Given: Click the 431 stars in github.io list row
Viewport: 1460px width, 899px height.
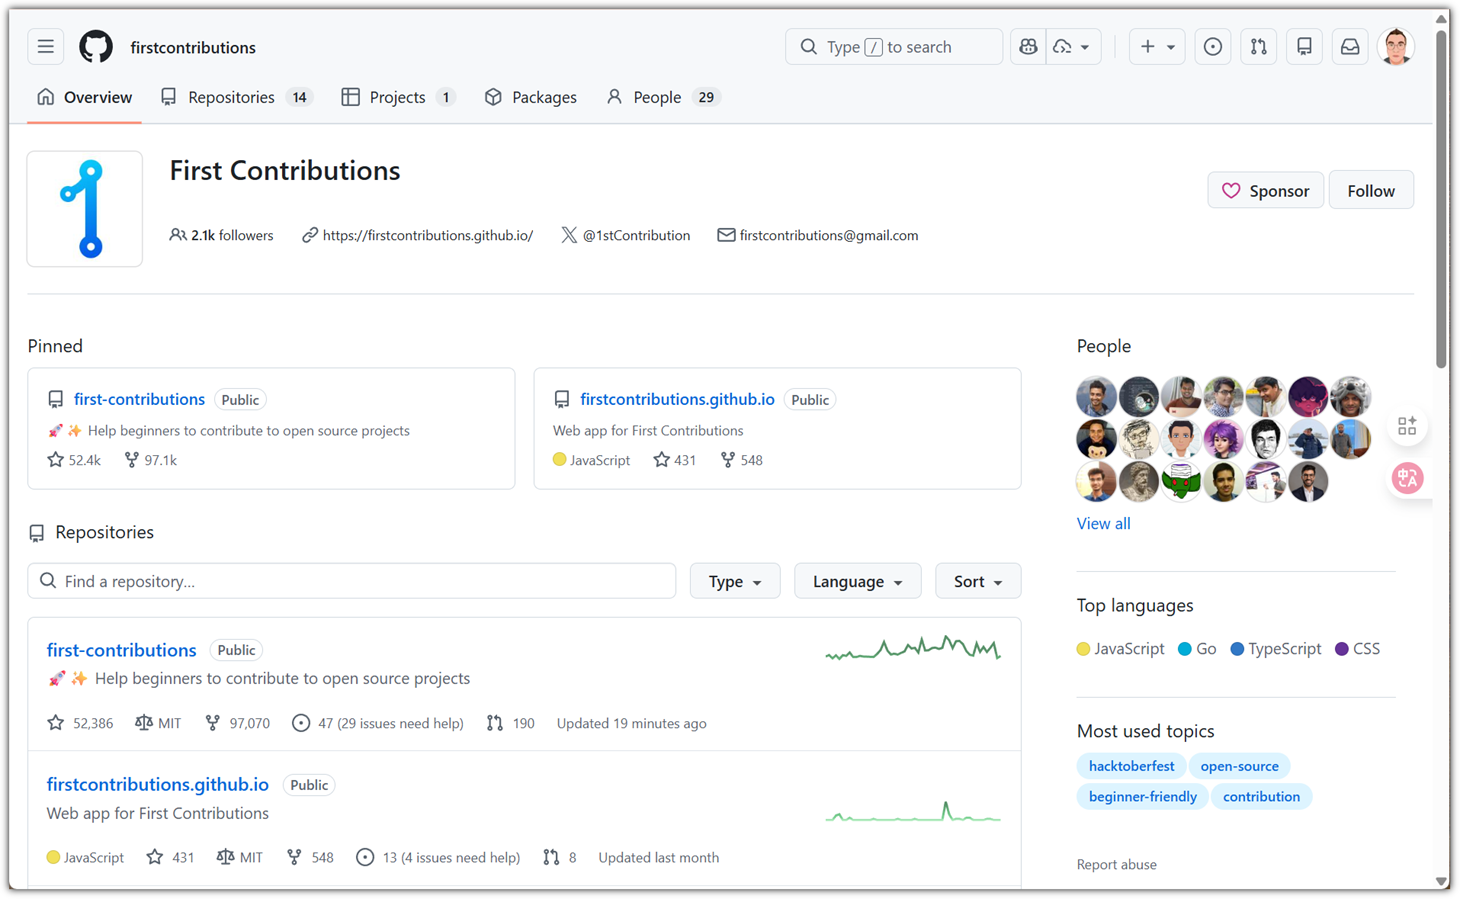Looking at the screenshot, I should 170,857.
